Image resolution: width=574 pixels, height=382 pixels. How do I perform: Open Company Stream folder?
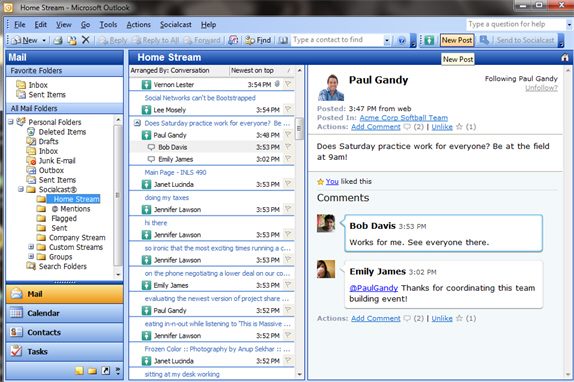coord(77,237)
